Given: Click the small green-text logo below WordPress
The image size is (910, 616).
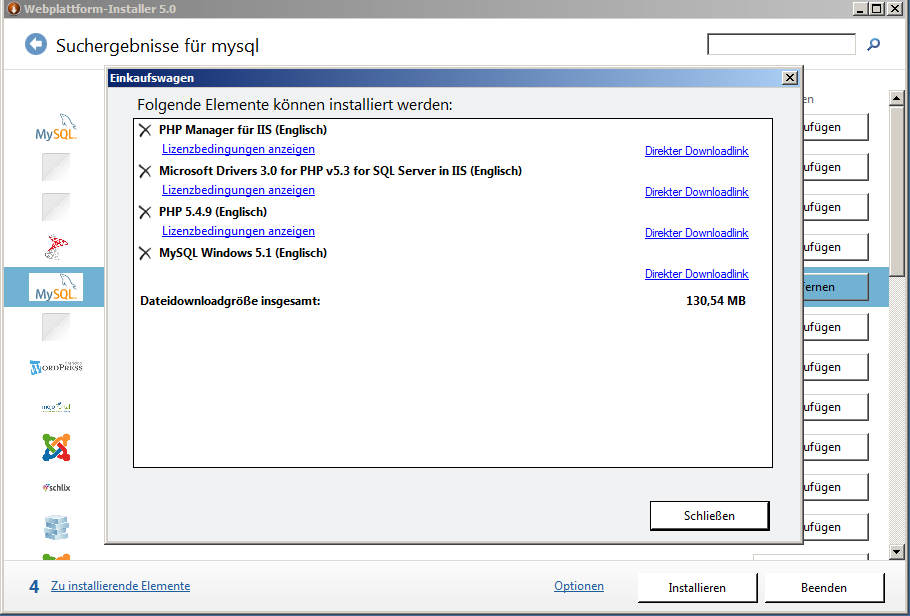Looking at the screenshot, I should (56, 407).
